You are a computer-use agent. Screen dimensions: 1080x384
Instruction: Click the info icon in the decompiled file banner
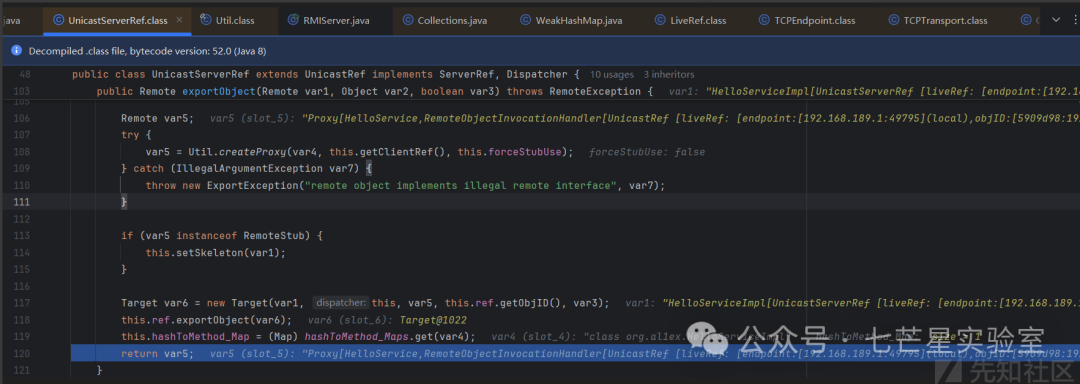[x=17, y=51]
